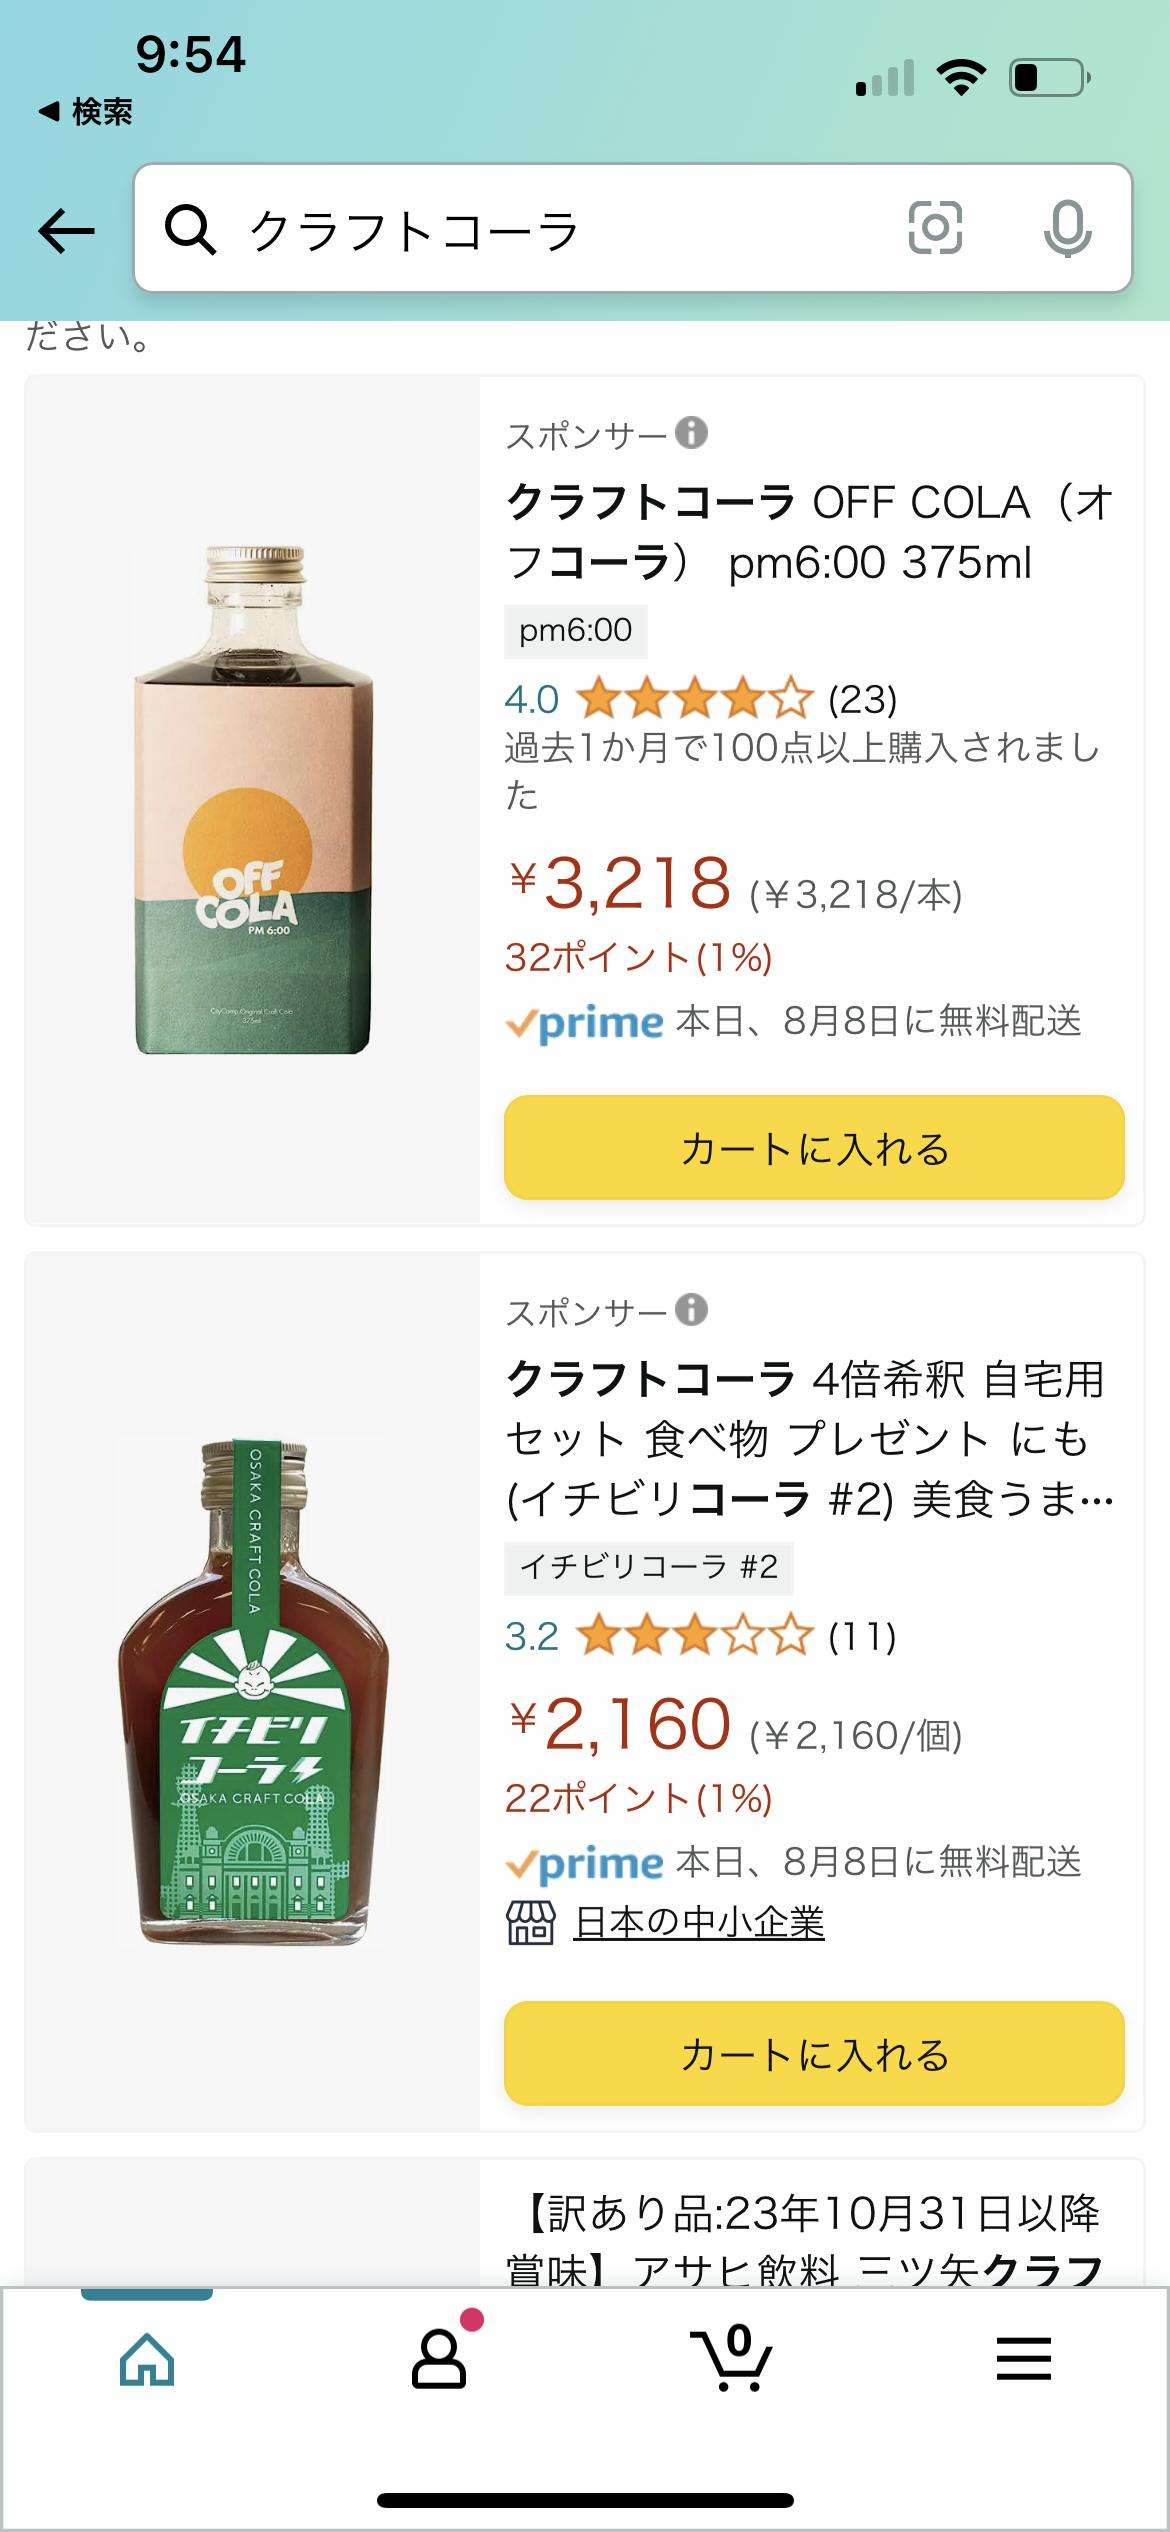The height and width of the screenshot is (2532, 1170).
Task: Tap the back arrow beside search bar
Action: [x=66, y=231]
